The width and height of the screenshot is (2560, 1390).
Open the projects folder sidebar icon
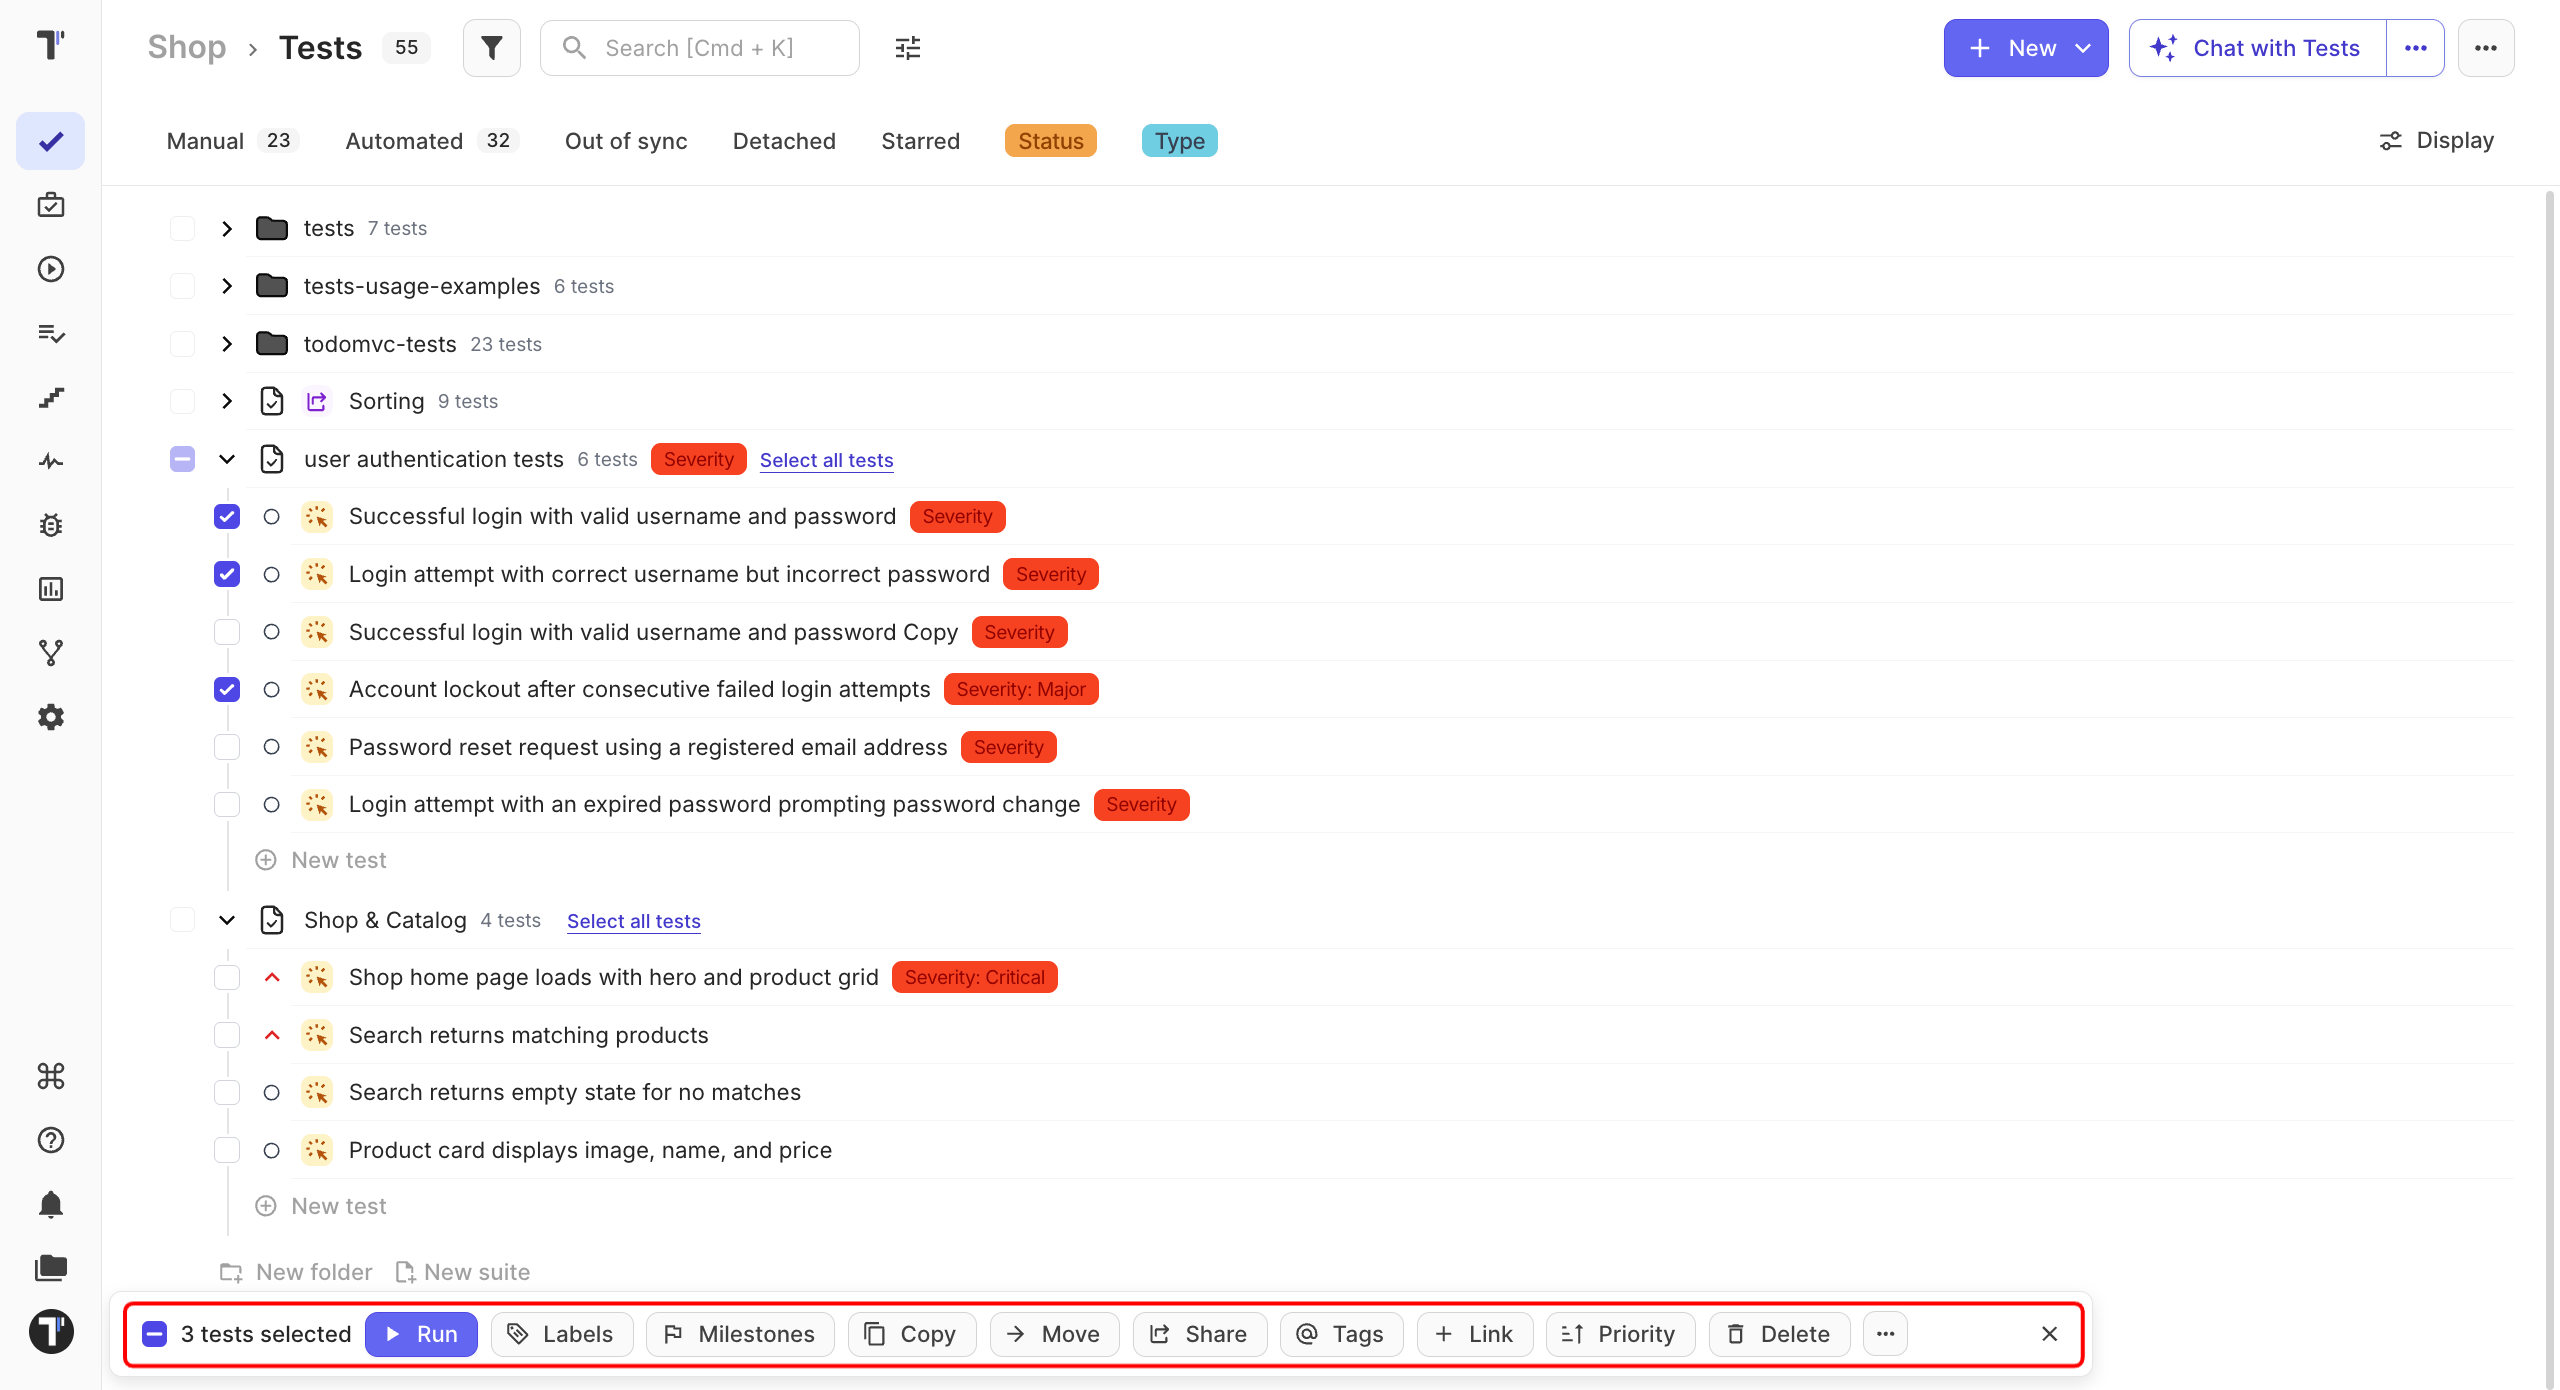coord(51,1268)
